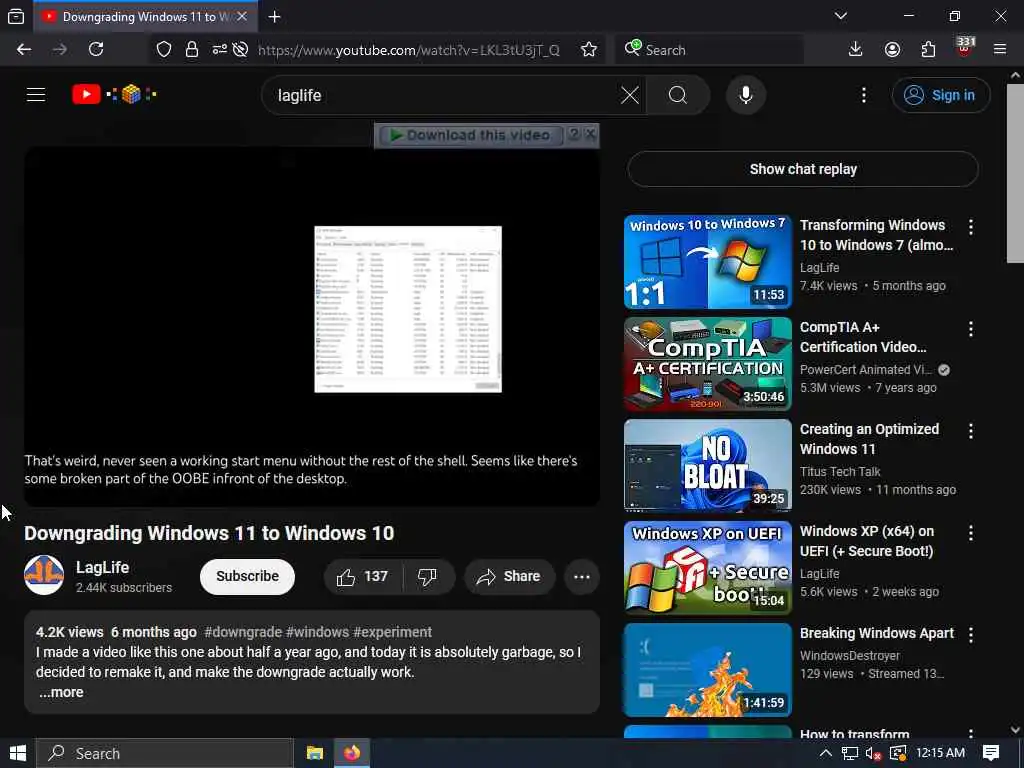Open NO BLOAT video thumbnail

coord(707,466)
